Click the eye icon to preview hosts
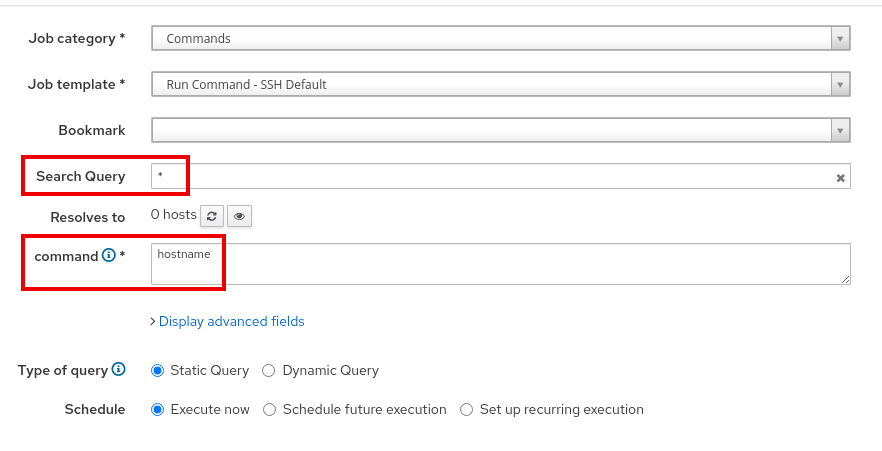 tap(239, 216)
